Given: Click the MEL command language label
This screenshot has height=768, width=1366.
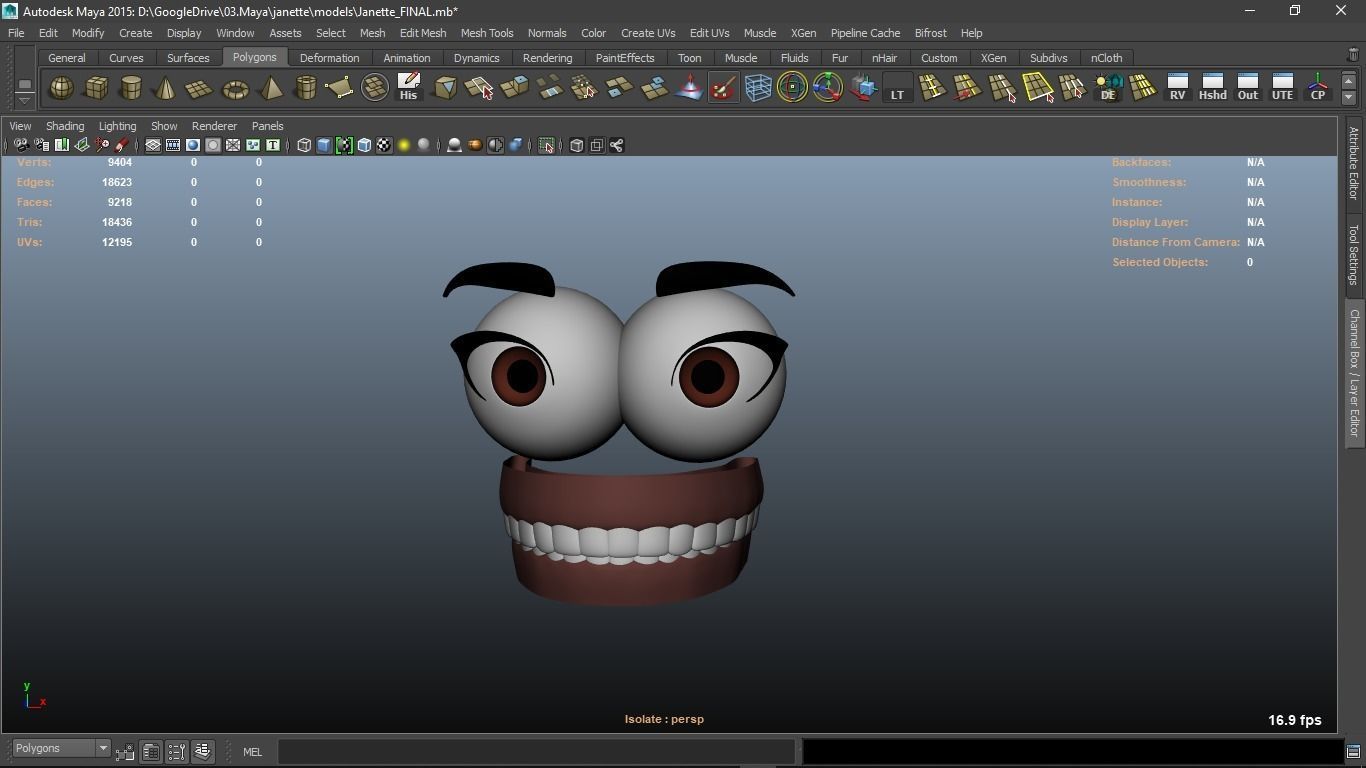Looking at the screenshot, I should point(252,752).
